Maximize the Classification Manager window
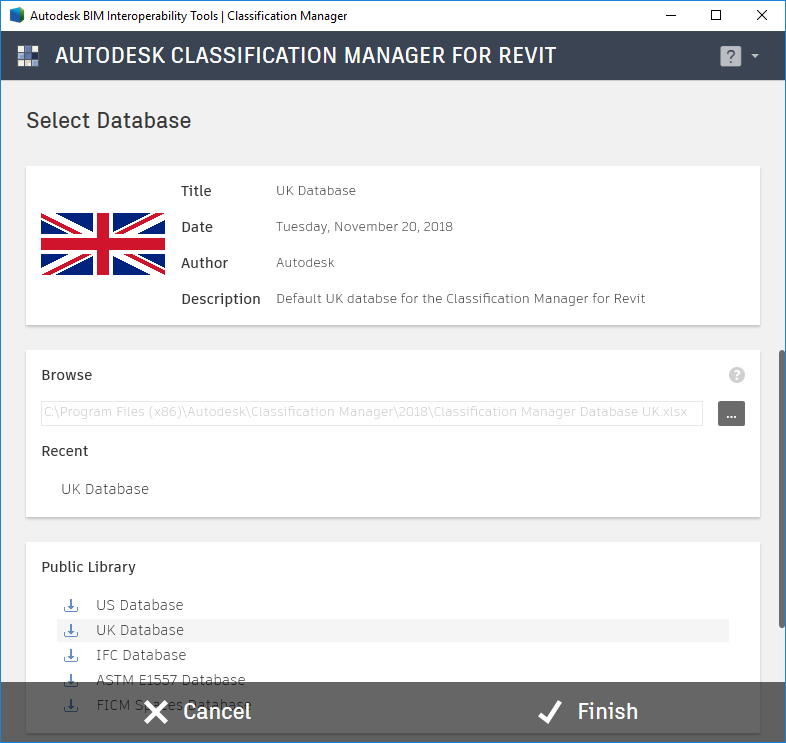The image size is (786, 743). [716, 16]
